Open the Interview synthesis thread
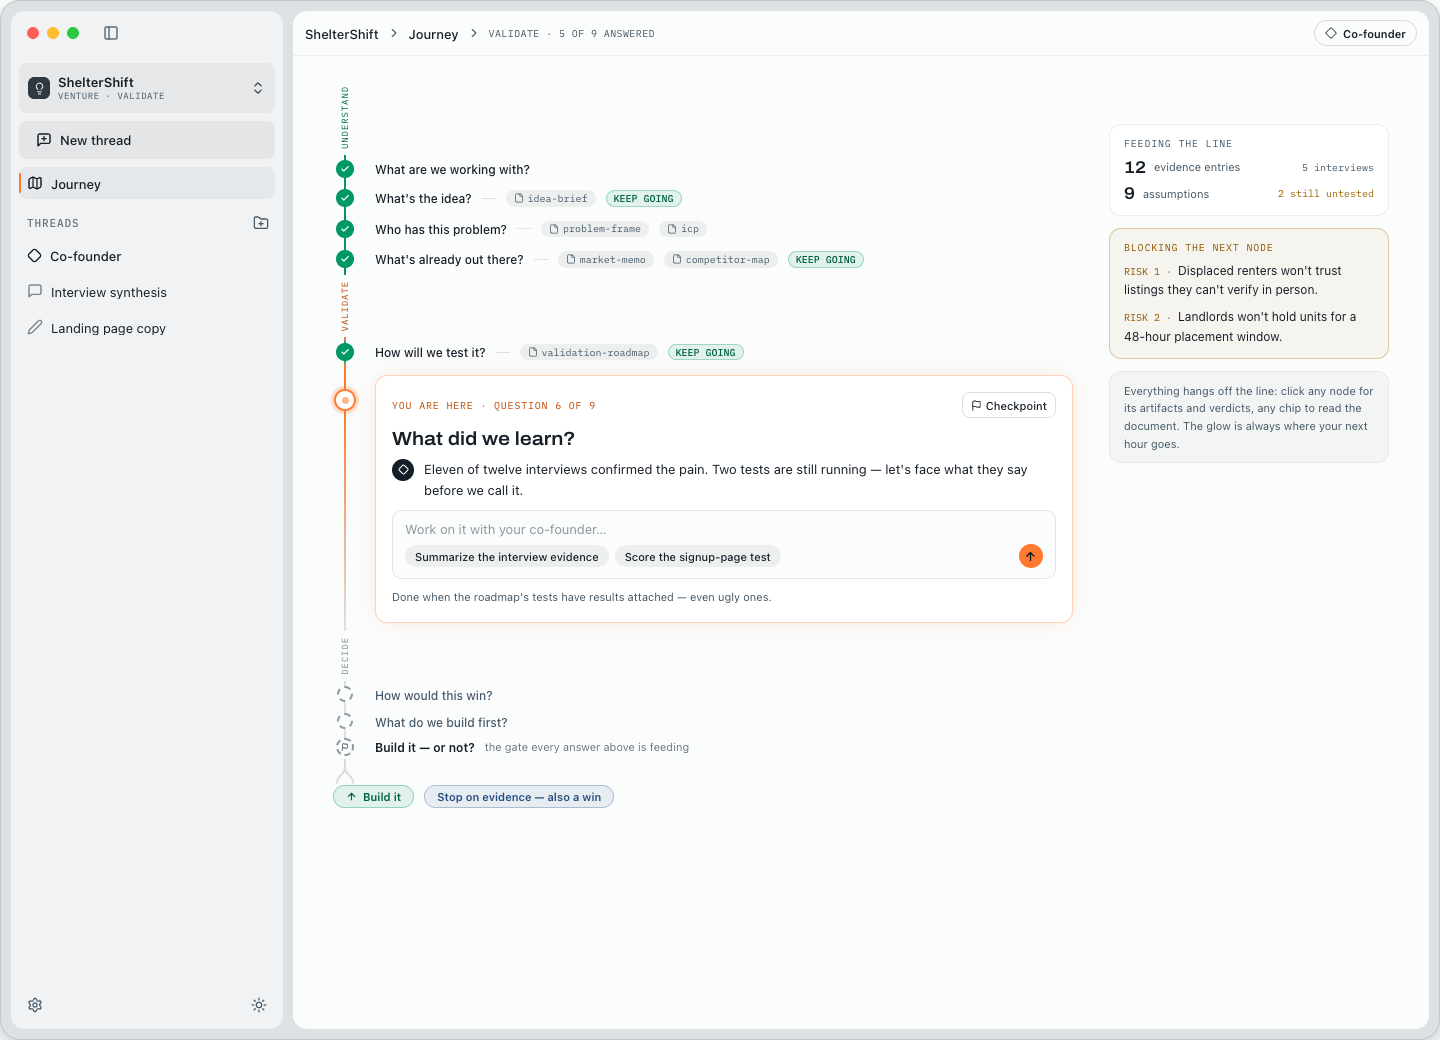The height and width of the screenshot is (1040, 1440). coord(147,292)
